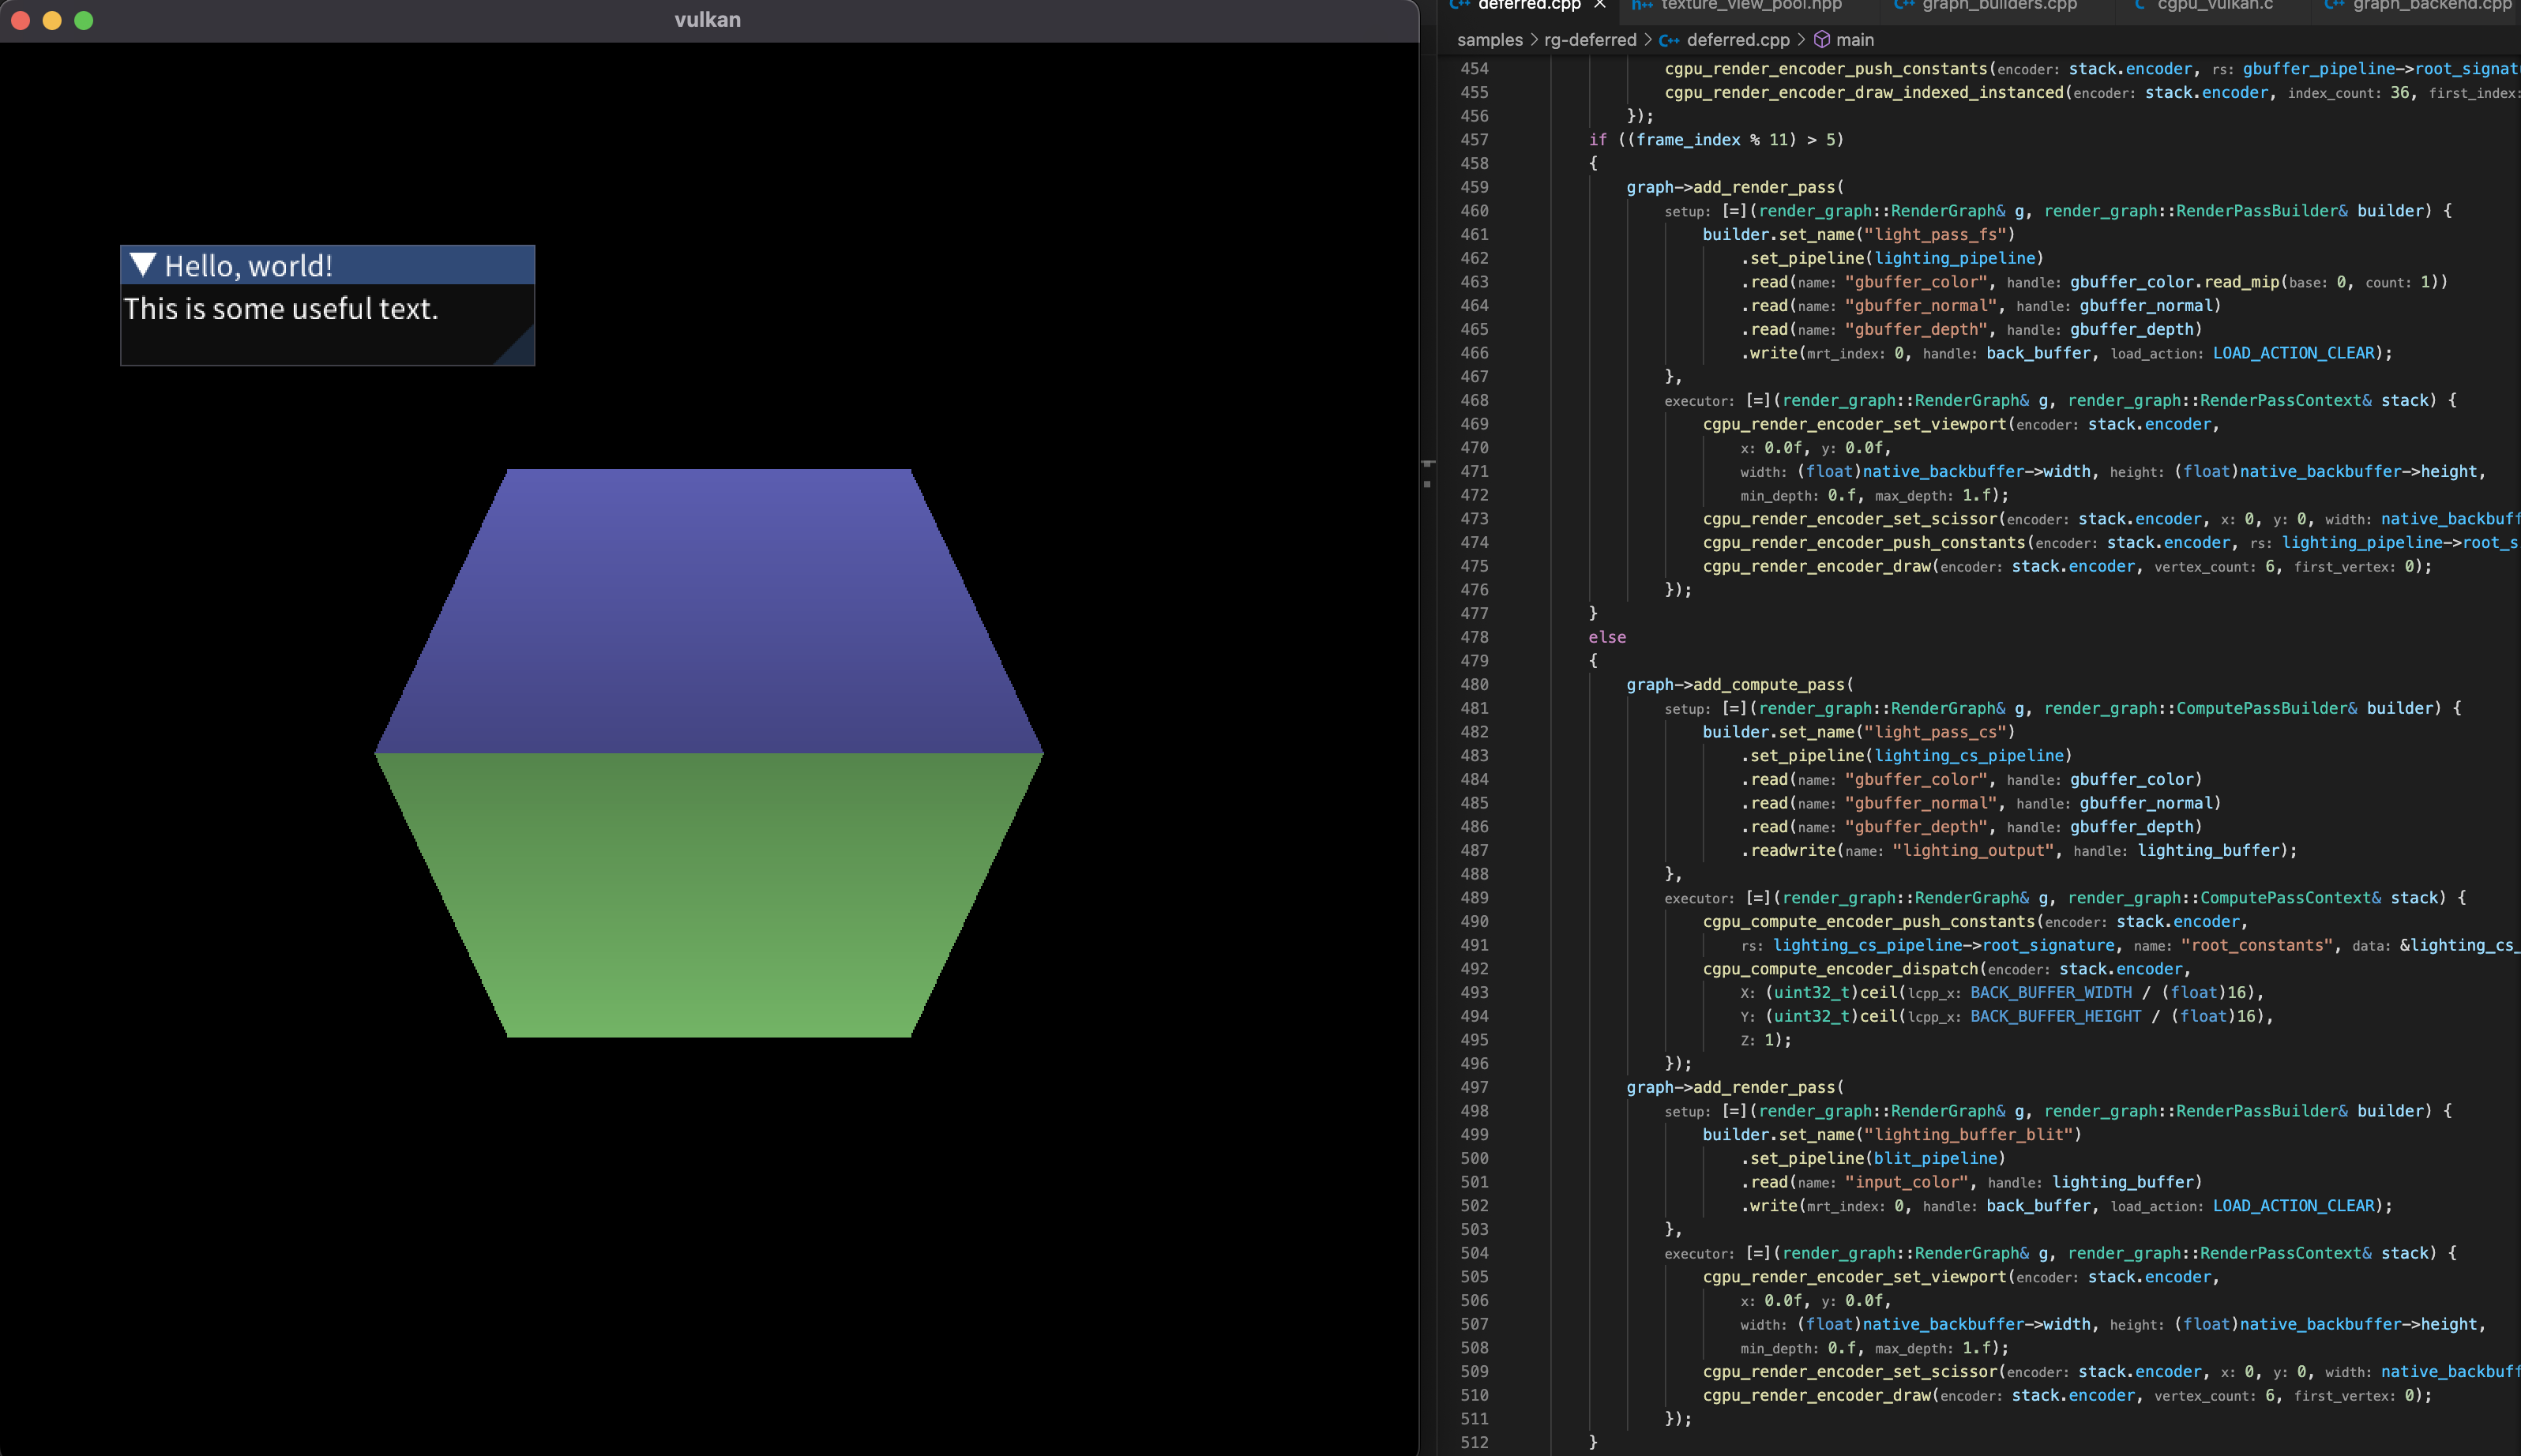This screenshot has height=1456, width=2521.
Task: Click the main symbol cube icon
Action: point(1822,40)
